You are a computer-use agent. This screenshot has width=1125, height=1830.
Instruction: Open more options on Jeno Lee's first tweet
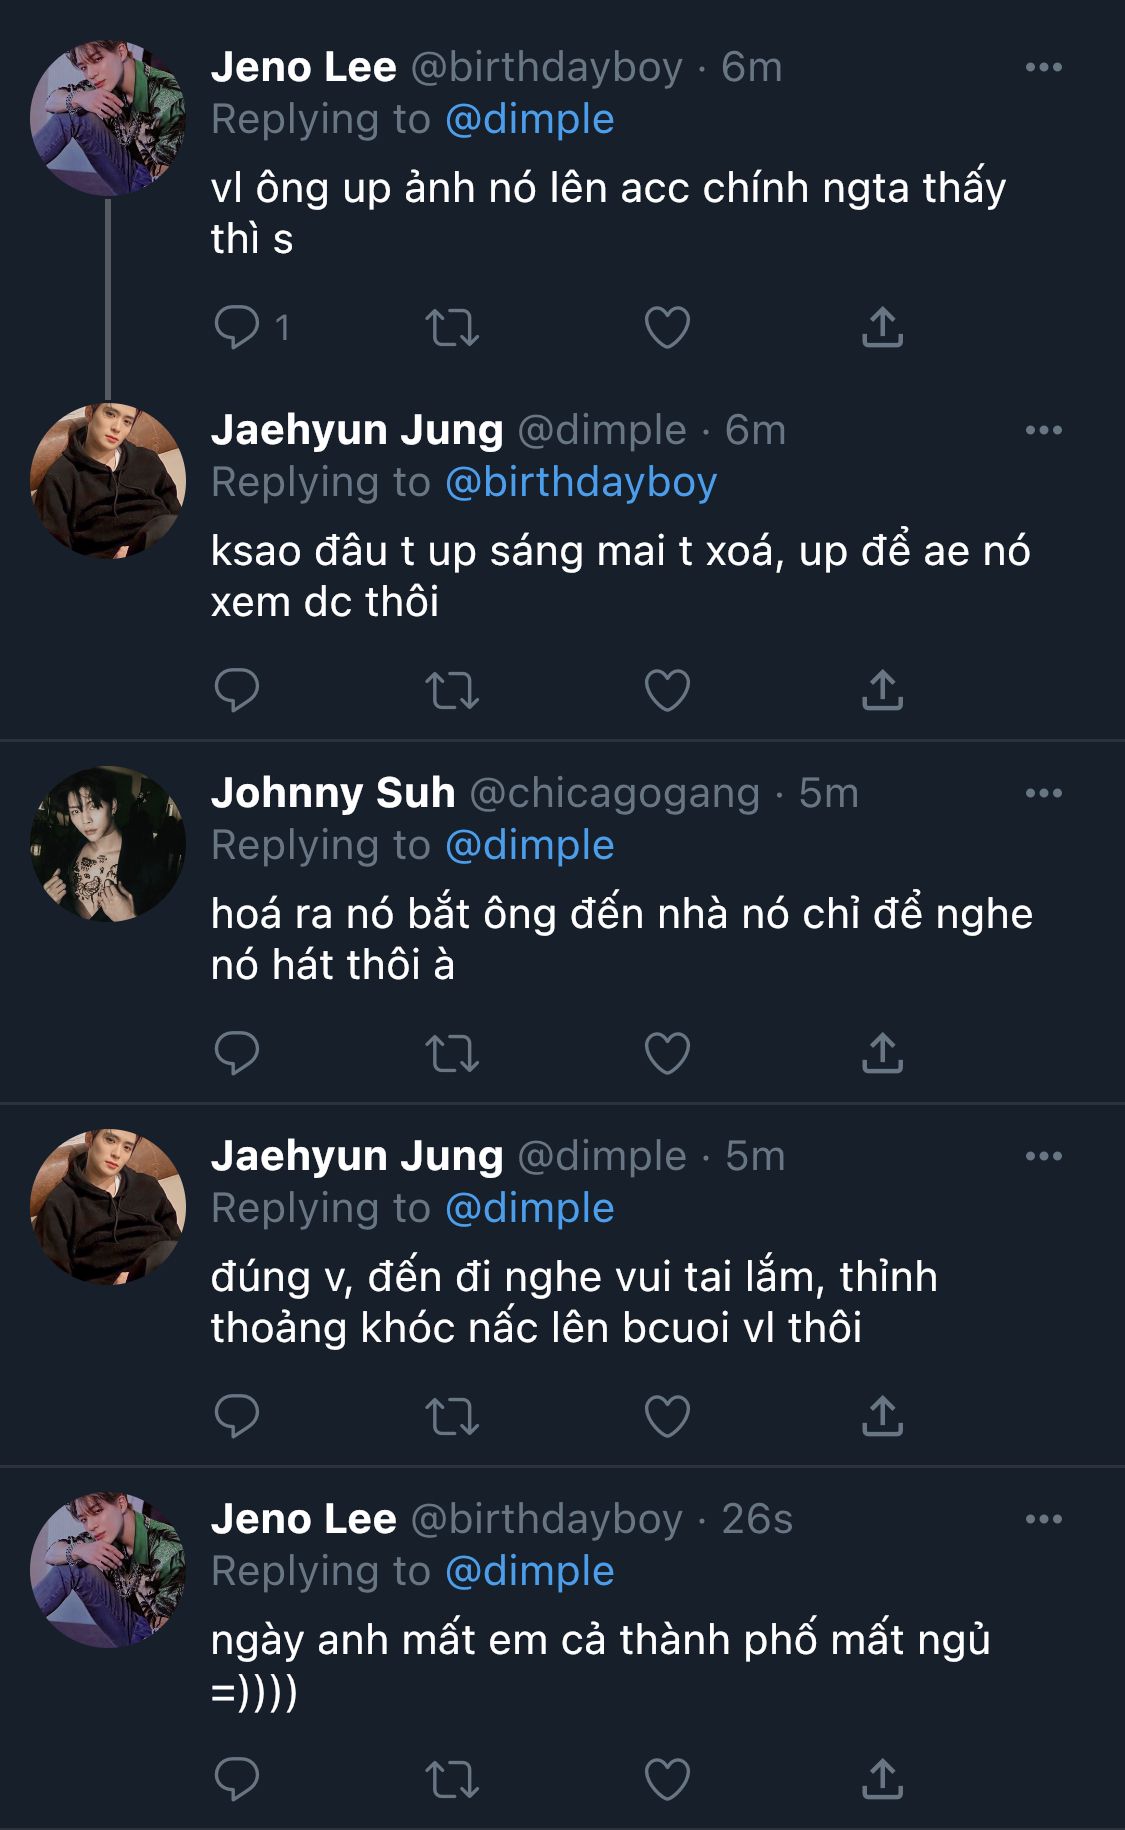[x=1043, y=67]
